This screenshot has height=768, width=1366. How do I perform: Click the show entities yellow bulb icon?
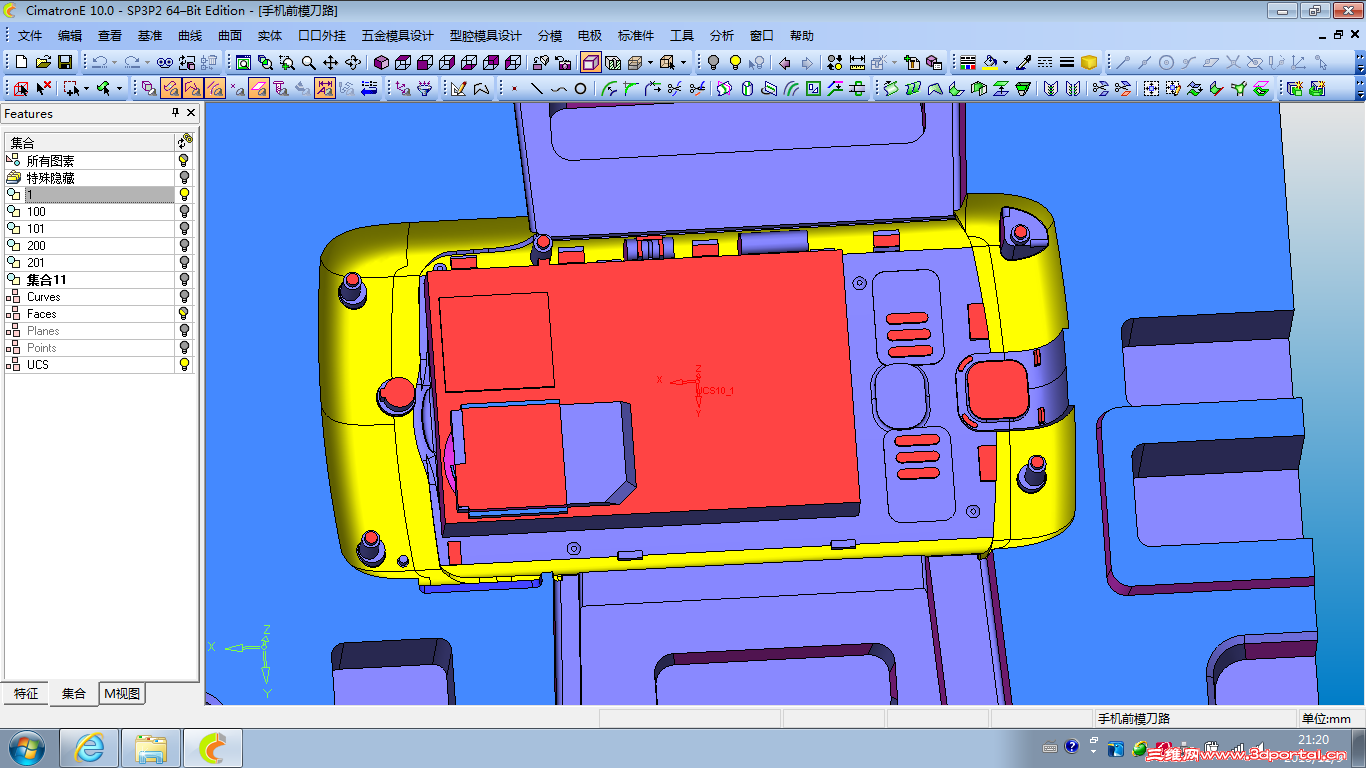tap(735, 62)
